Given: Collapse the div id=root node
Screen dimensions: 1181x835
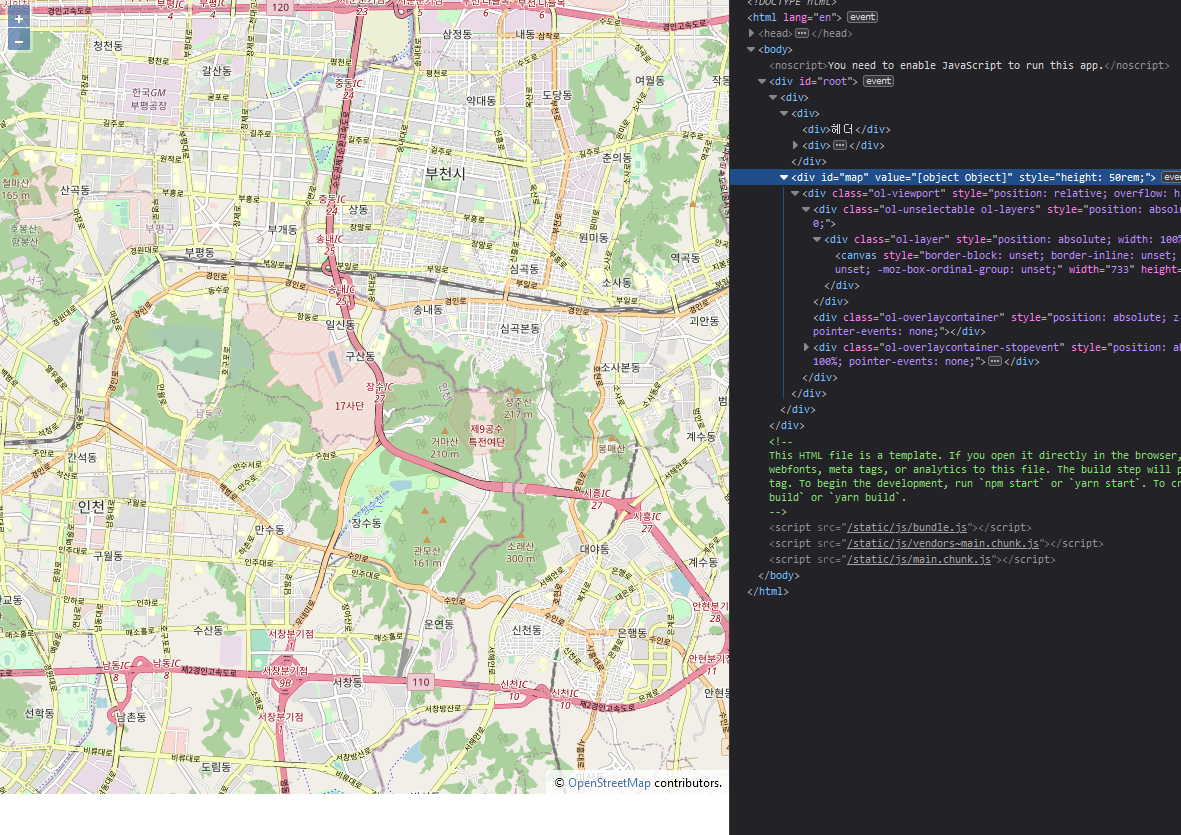Looking at the screenshot, I should [x=762, y=81].
